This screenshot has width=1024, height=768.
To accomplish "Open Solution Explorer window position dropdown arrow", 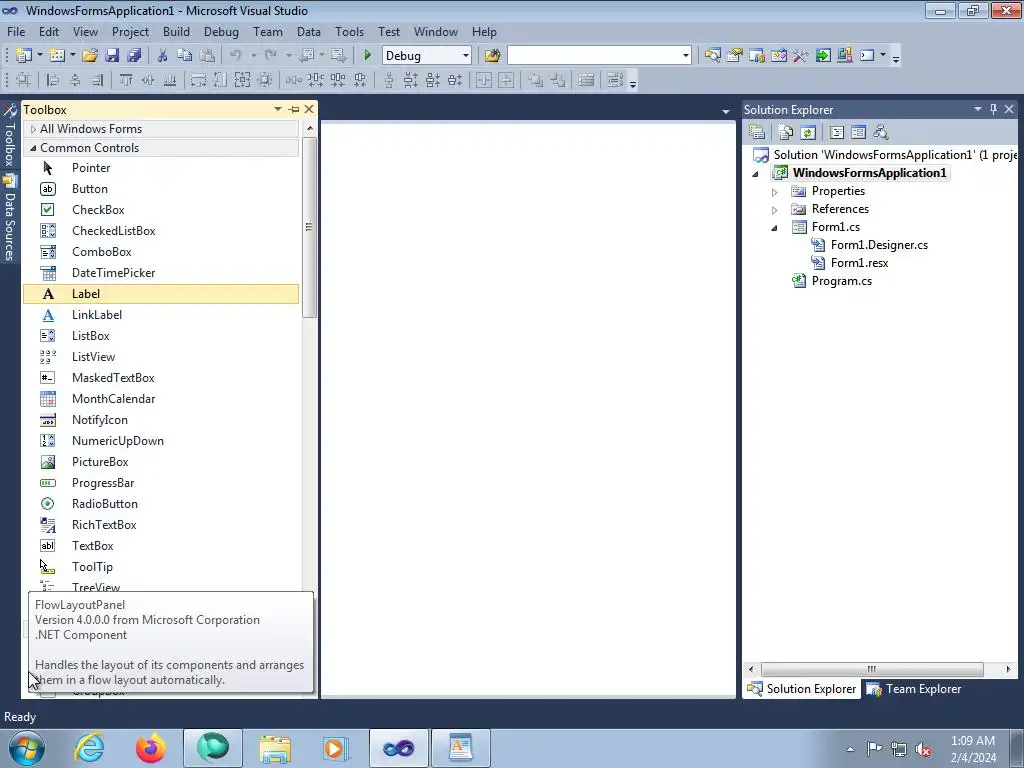I will [x=978, y=109].
